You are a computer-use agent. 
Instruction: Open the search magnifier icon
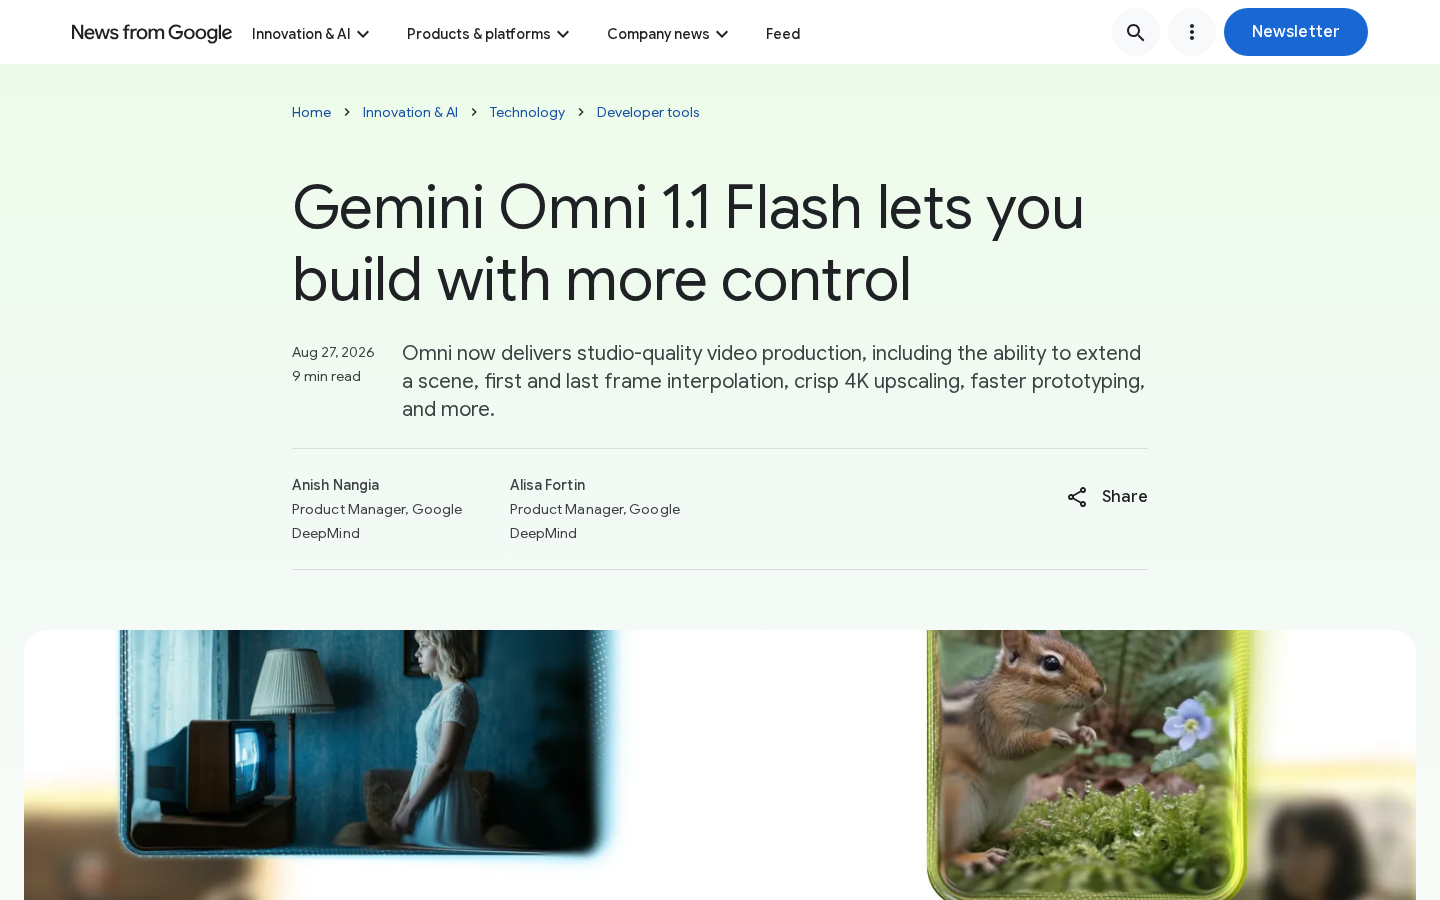1136,32
